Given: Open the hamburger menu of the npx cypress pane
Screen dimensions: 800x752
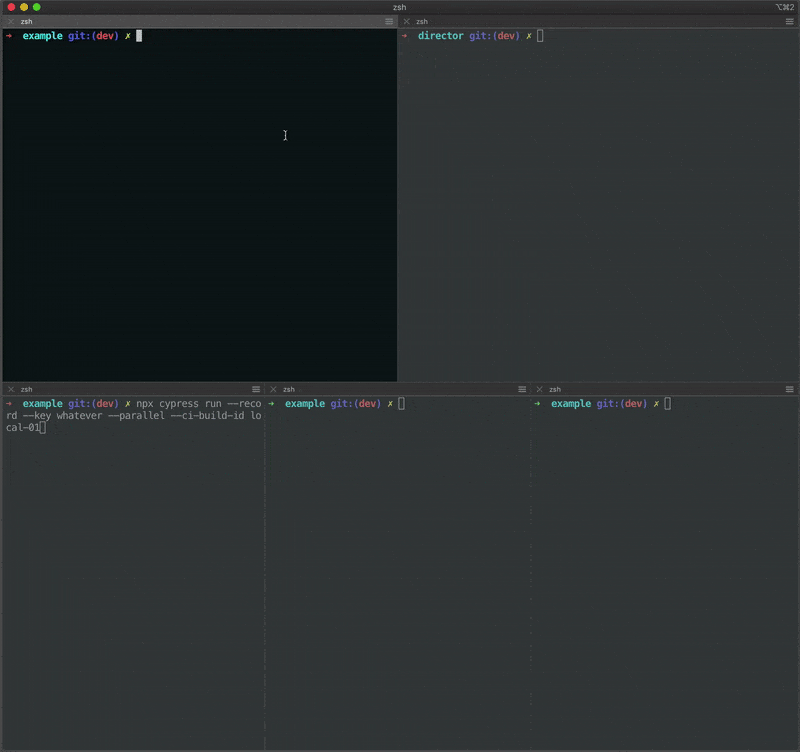Looking at the screenshot, I should [256, 389].
